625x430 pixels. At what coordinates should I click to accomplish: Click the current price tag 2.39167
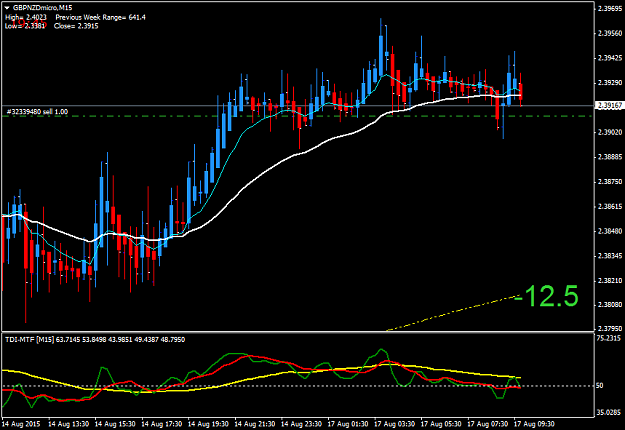click(609, 105)
